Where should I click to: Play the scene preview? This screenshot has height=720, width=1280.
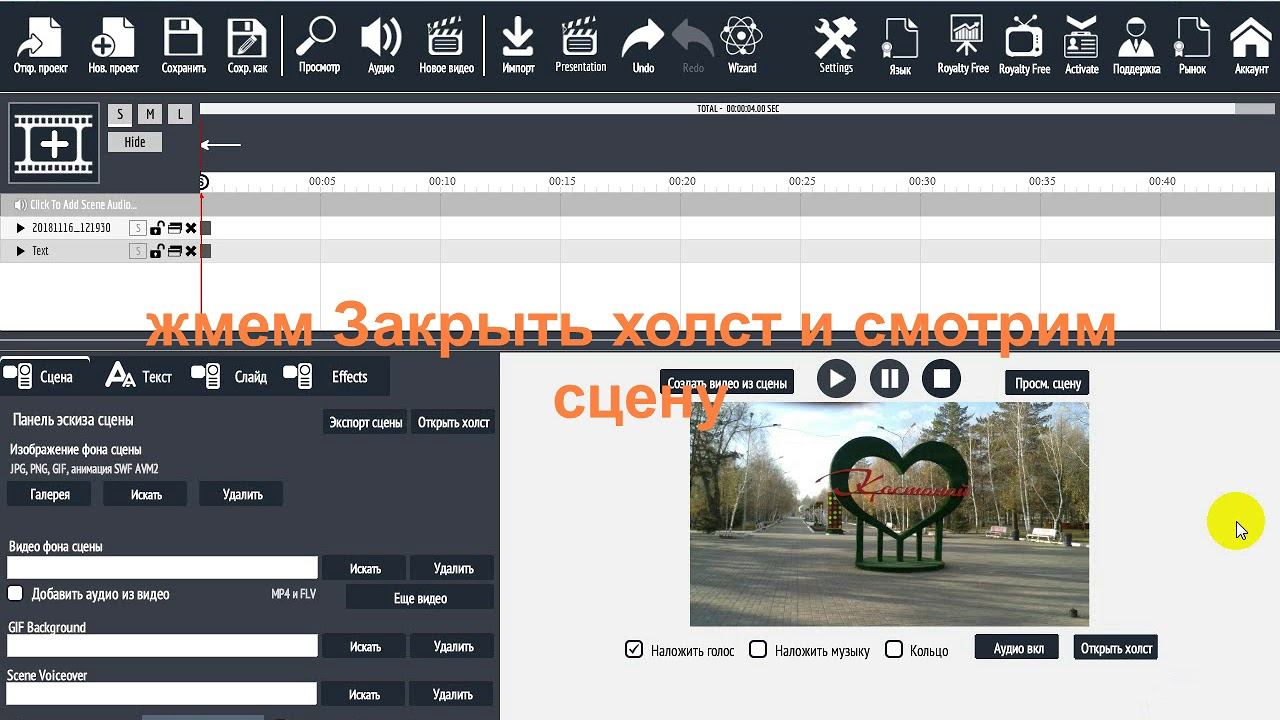tap(836, 379)
